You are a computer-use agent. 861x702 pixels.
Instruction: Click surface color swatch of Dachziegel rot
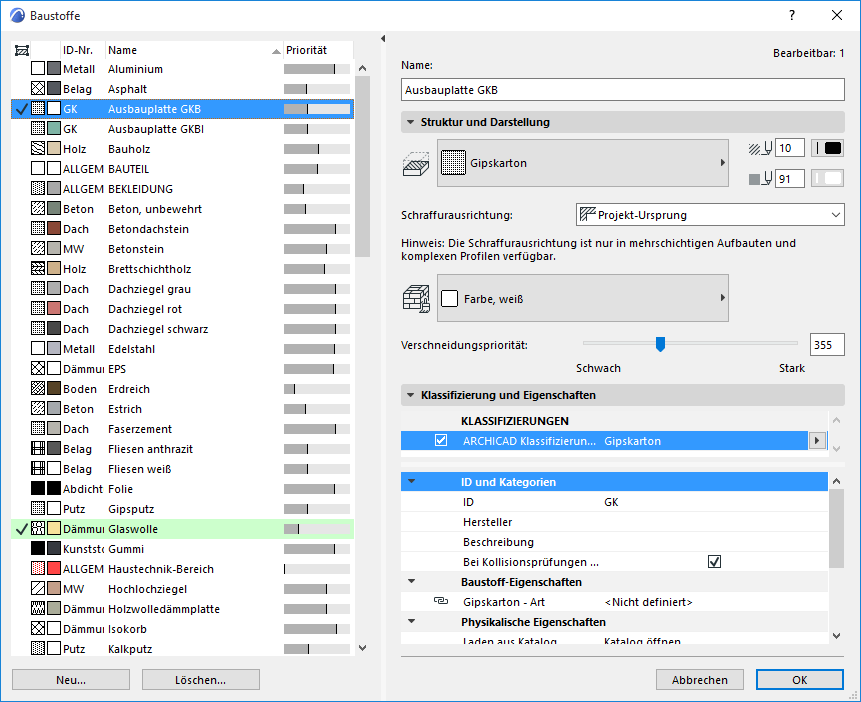(x=54, y=309)
